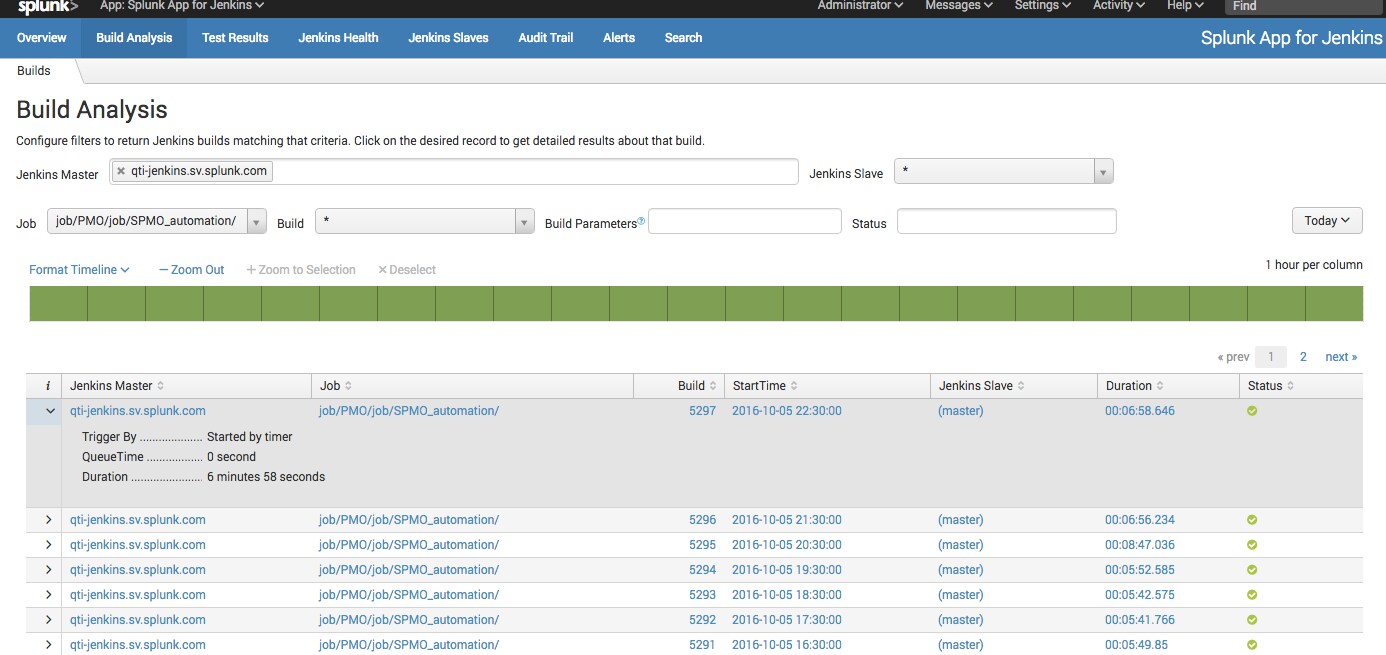
Task: Click in the Find search box
Action: pos(1304,6)
